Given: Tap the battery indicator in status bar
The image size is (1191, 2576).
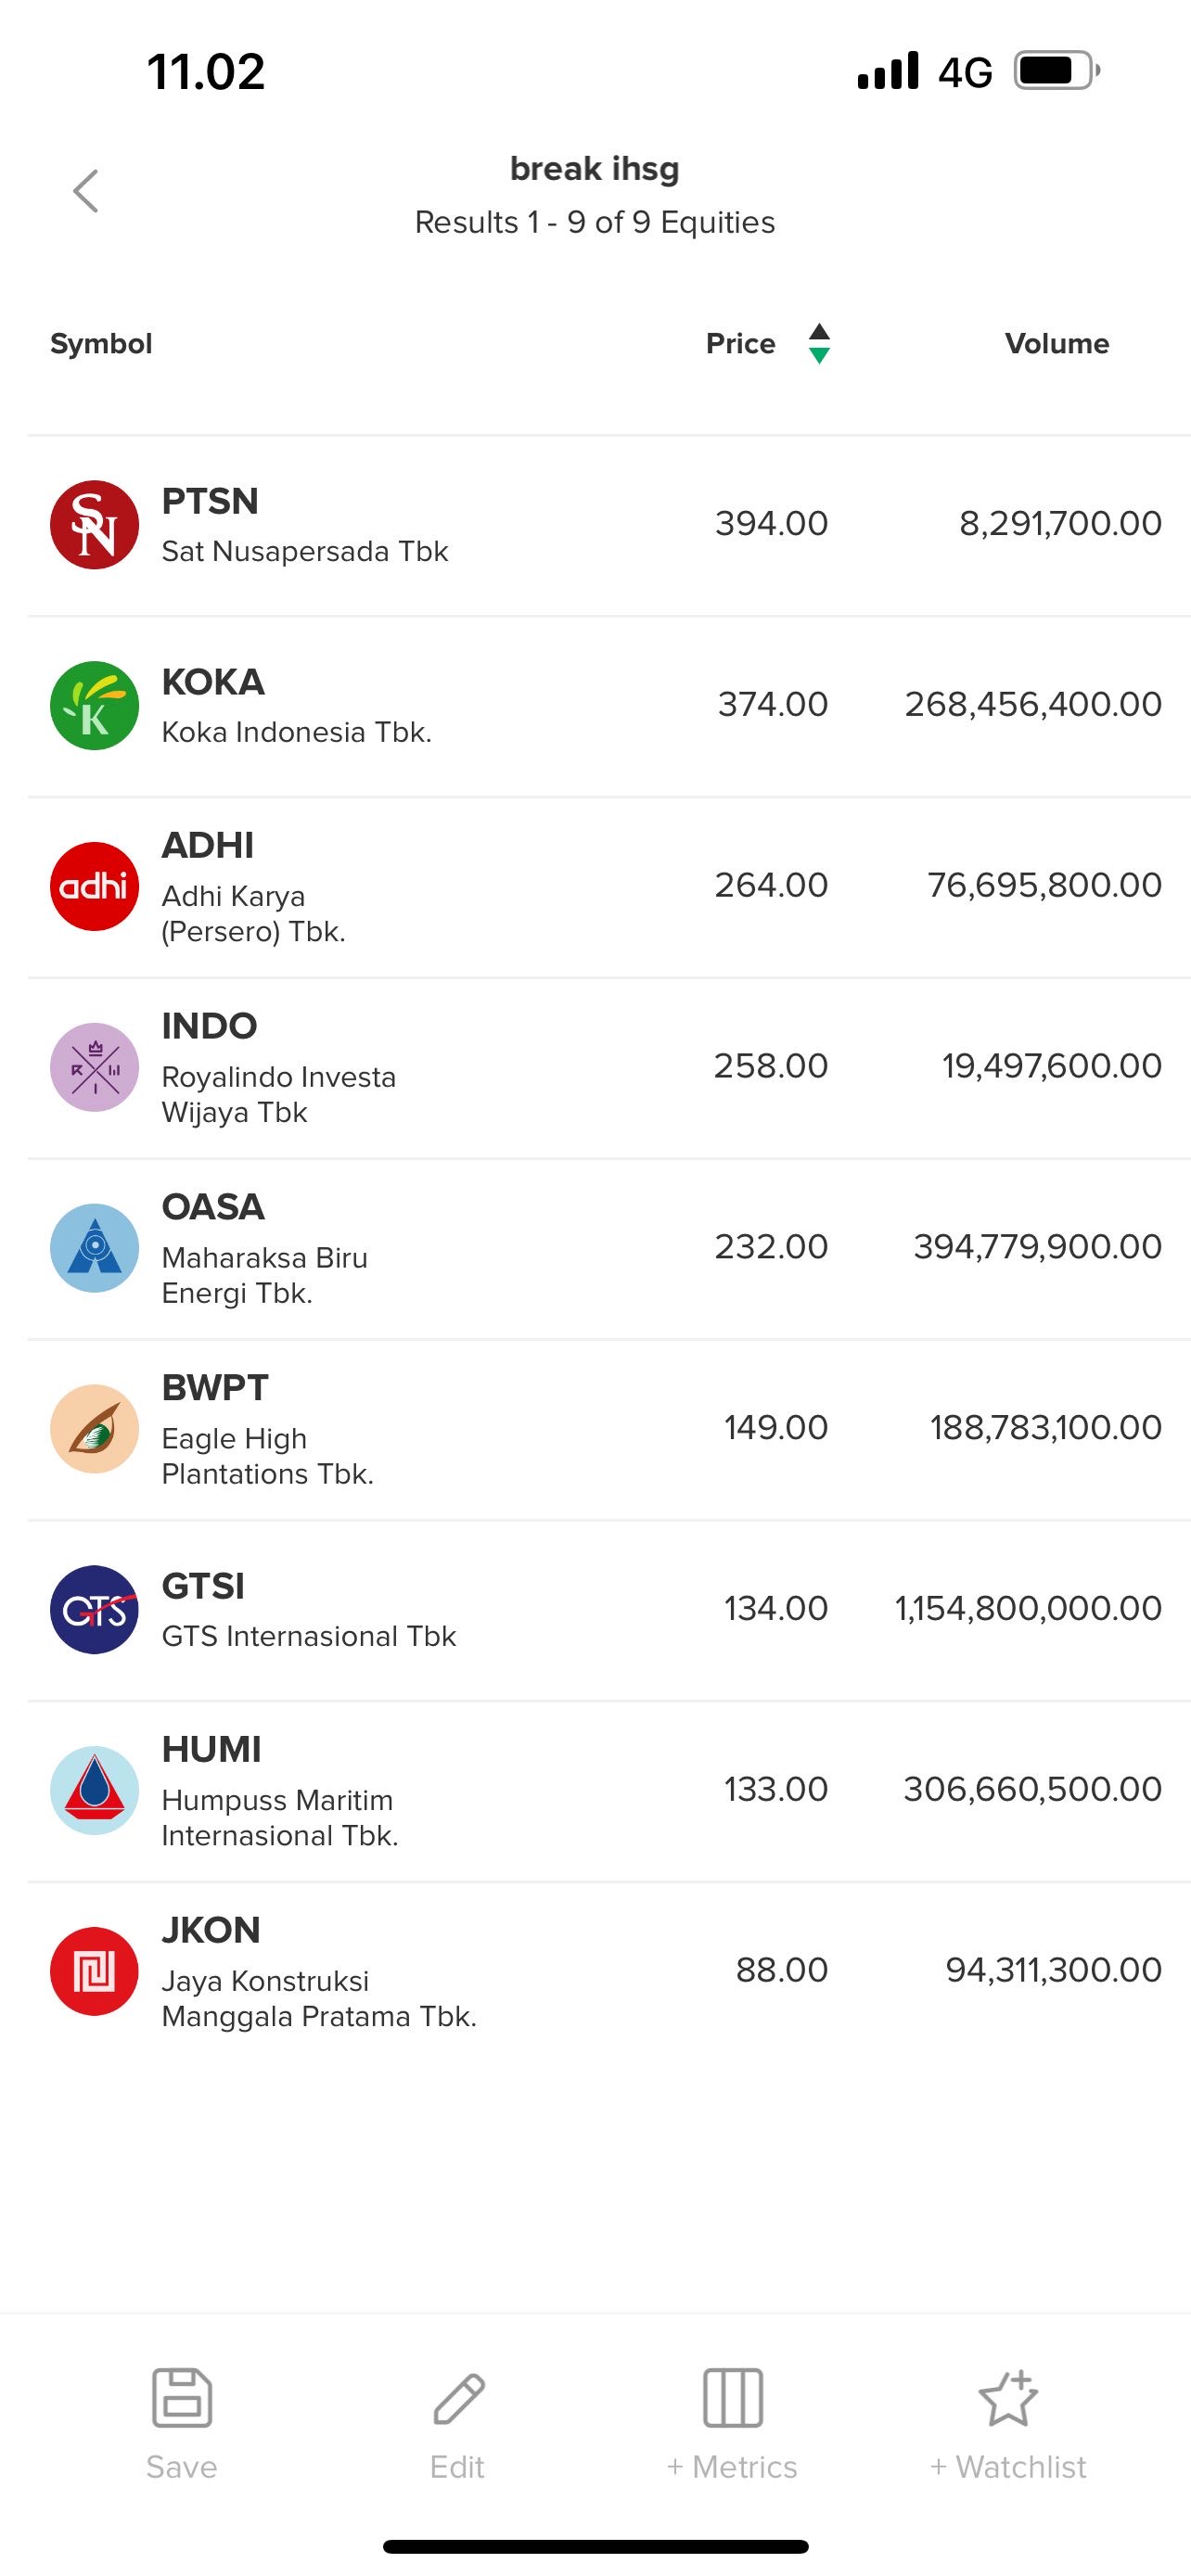Looking at the screenshot, I should [1056, 71].
